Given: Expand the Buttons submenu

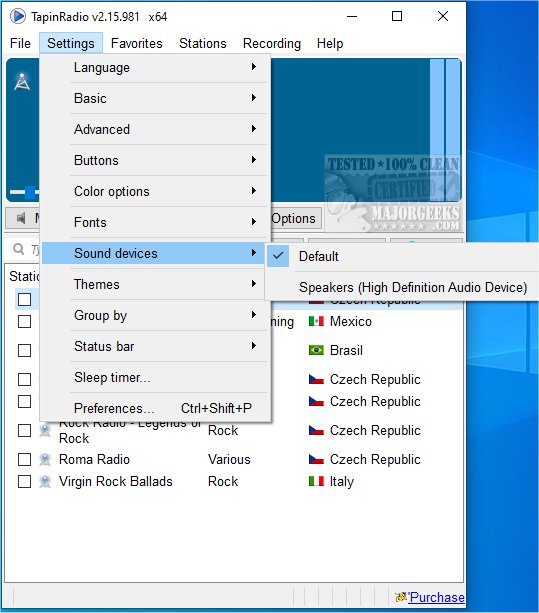Looking at the screenshot, I should [x=155, y=160].
